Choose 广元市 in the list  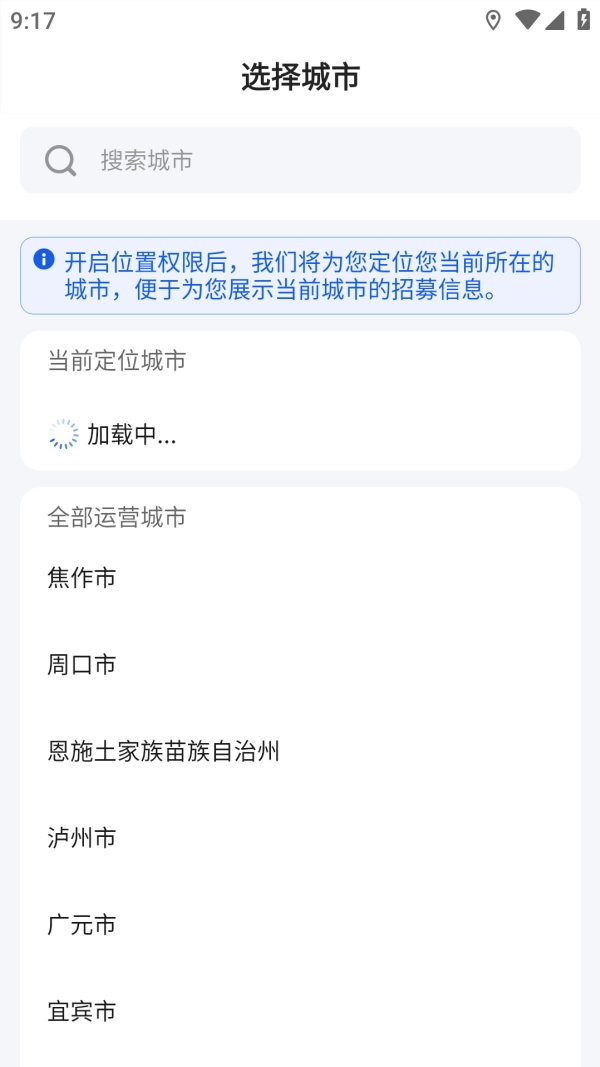[82, 924]
